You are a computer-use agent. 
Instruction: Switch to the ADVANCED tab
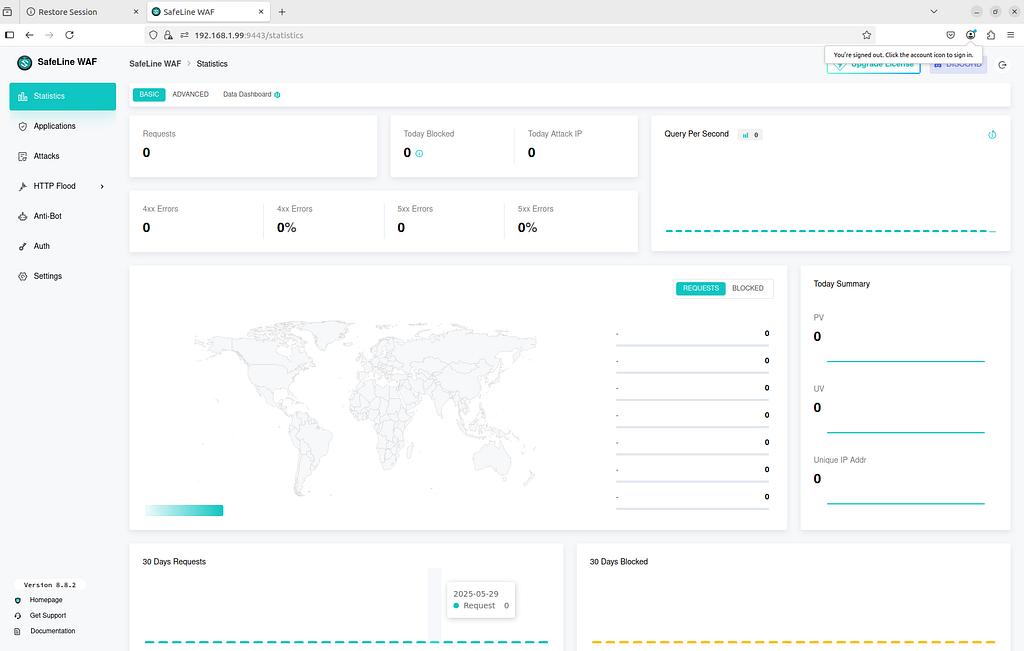click(191, 95)
